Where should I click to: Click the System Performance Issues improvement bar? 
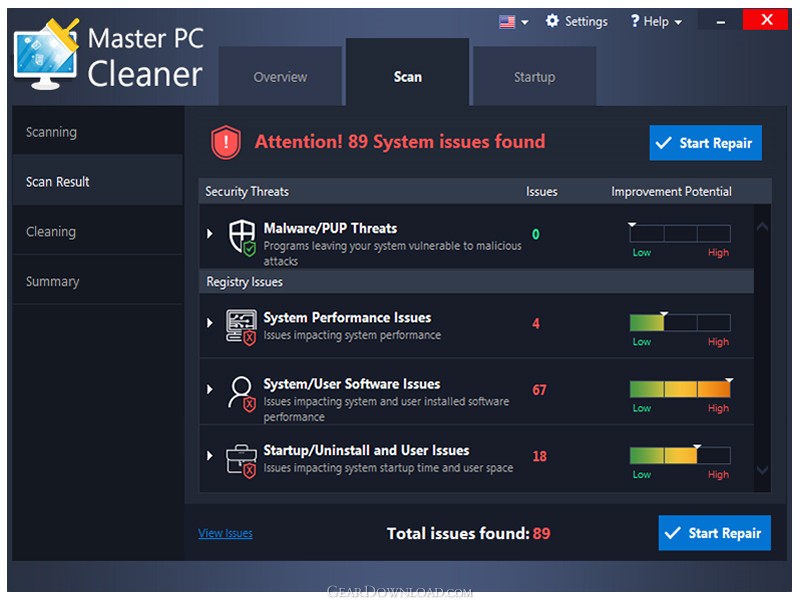680,323
